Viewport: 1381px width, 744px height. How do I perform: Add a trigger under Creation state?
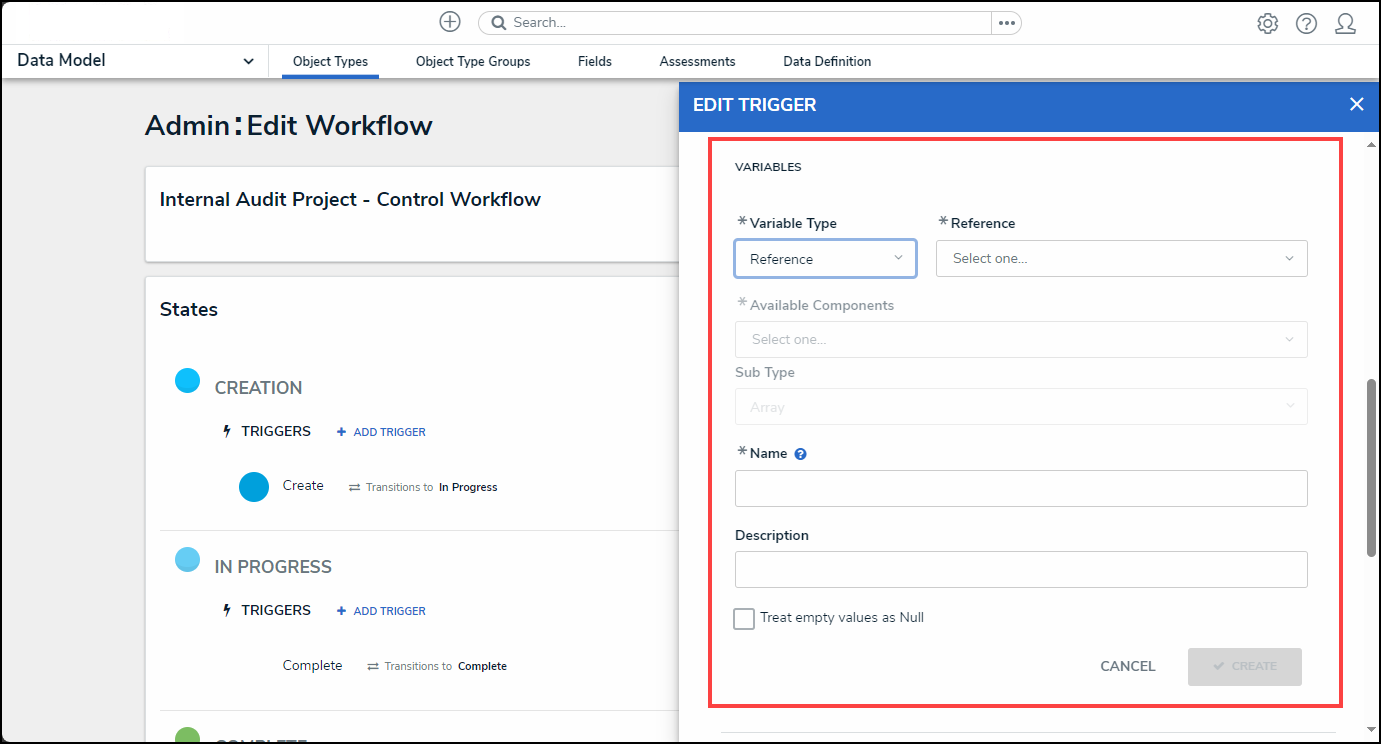(381, 432)
